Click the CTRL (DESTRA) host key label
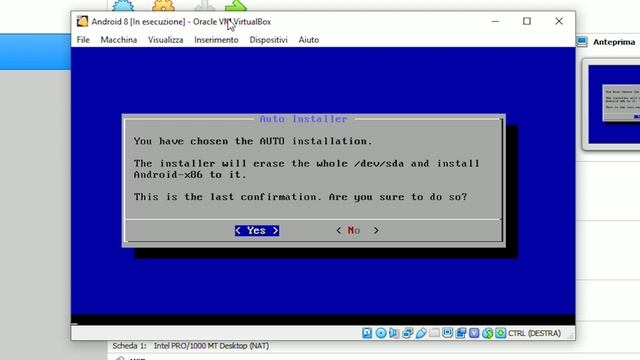 (534, 333)
